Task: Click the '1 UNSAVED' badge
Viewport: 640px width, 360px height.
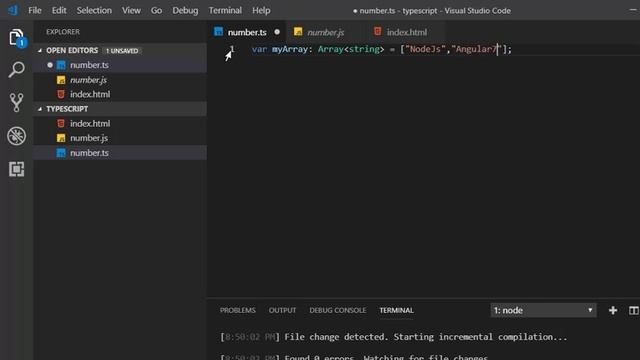Action: [122, 51]
